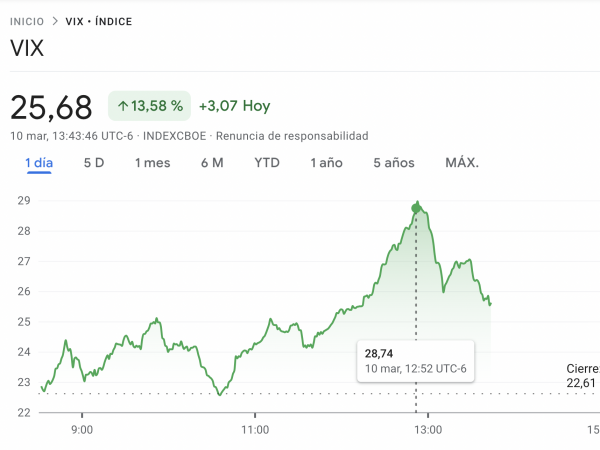This screenshot has width=600, height=450.
Task: Click the Cierre 22,61 label
Action: (583, 376)
